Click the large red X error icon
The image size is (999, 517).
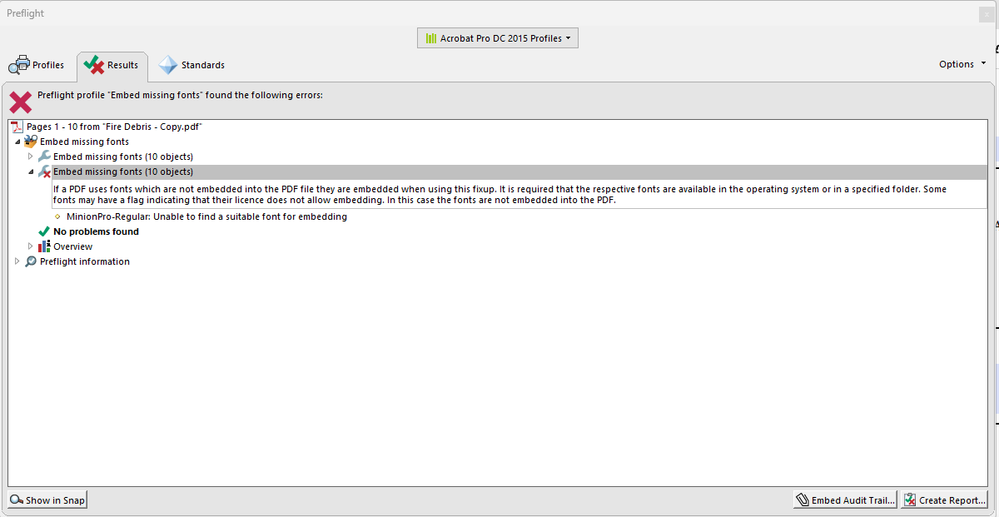pyautogui.click(x=20, y=101)
